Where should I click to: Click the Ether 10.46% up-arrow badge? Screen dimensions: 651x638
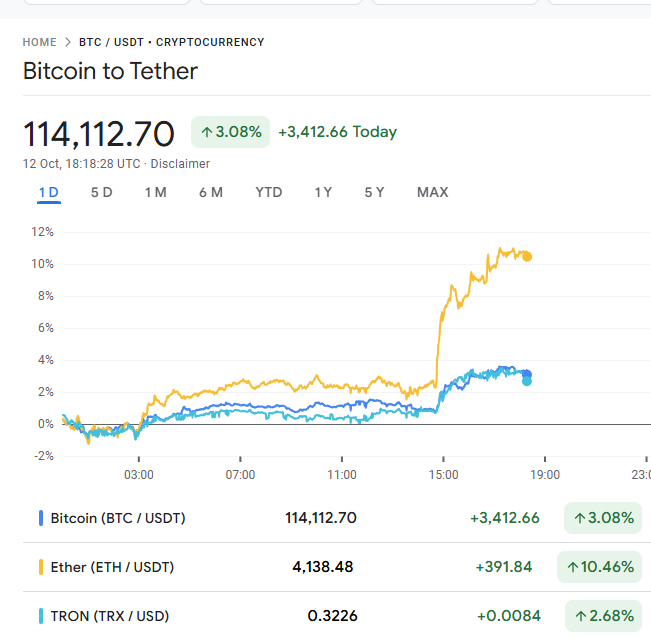point(601,567)
